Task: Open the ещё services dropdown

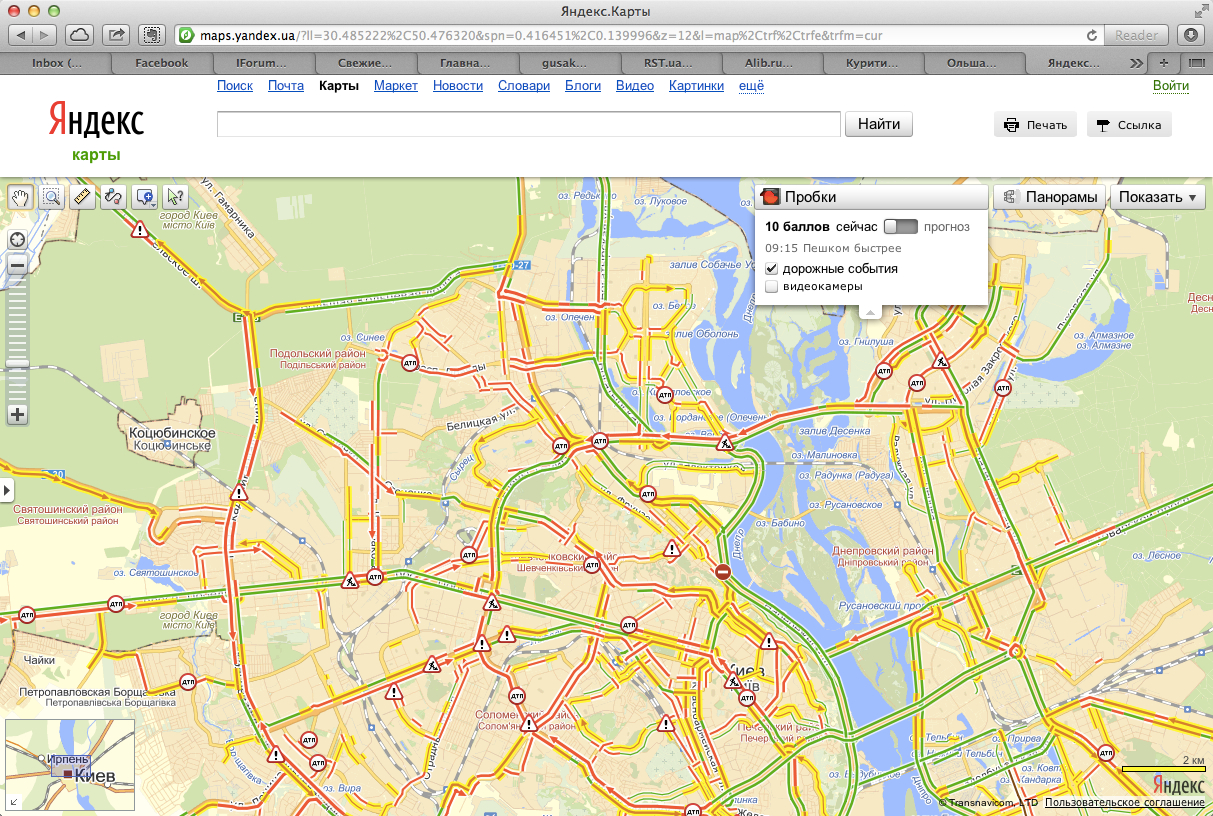Action: click(751, 86)
